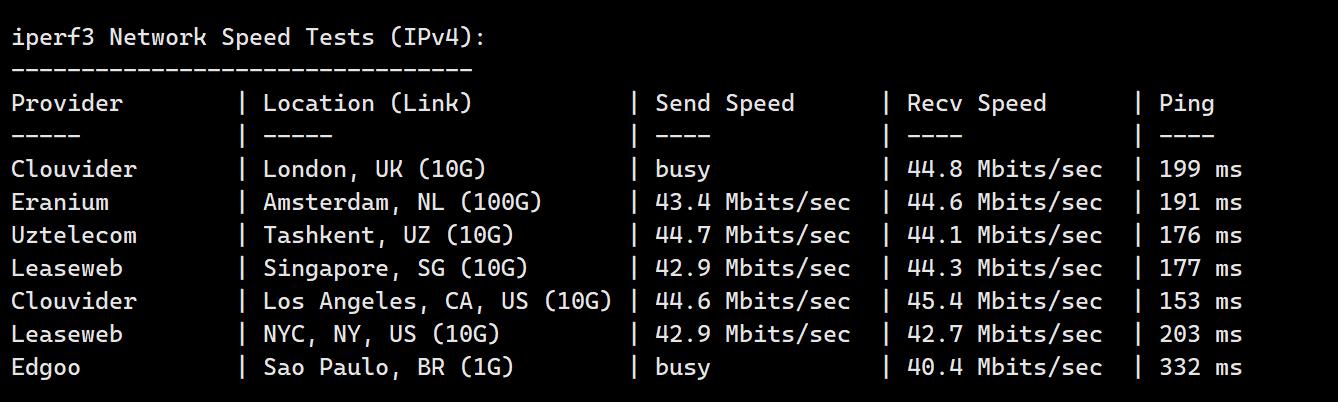The width and height of the screenshot is (1338, 402).
Task: Click the Singapore, SG (10G) location
Action: pyautogui.click(x=395, y=269)
